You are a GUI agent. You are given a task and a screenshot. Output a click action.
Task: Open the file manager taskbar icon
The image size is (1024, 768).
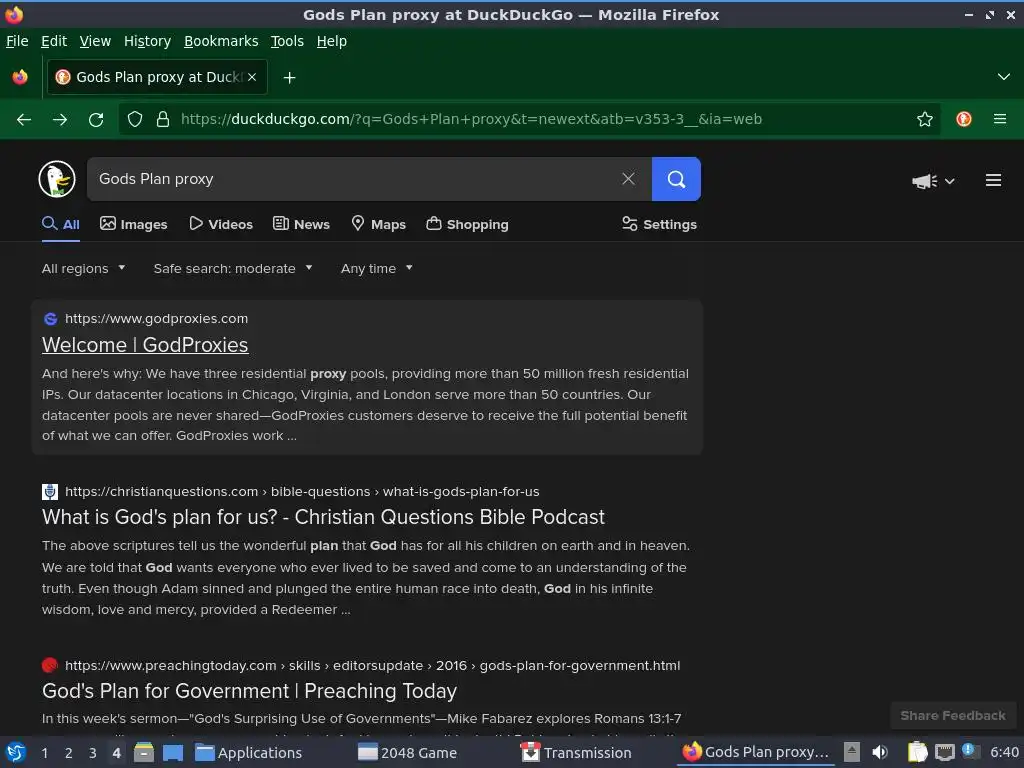[x=144, y=752]
